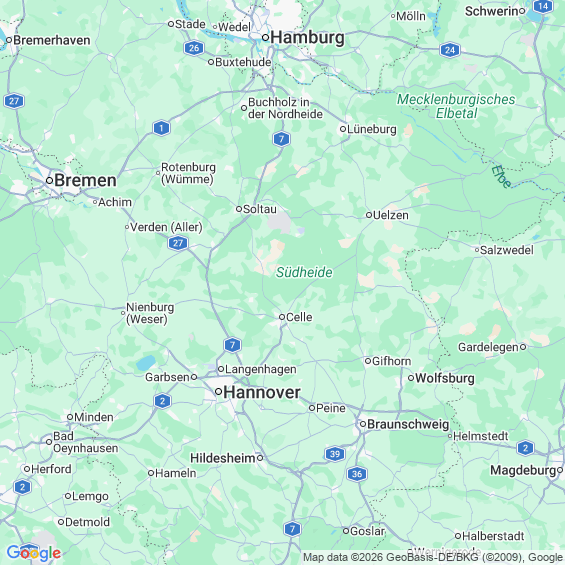Click the A27 shield near Verden (Aller)
The width and height of the screenshot is (565, 565).
(x=178, y=243)
